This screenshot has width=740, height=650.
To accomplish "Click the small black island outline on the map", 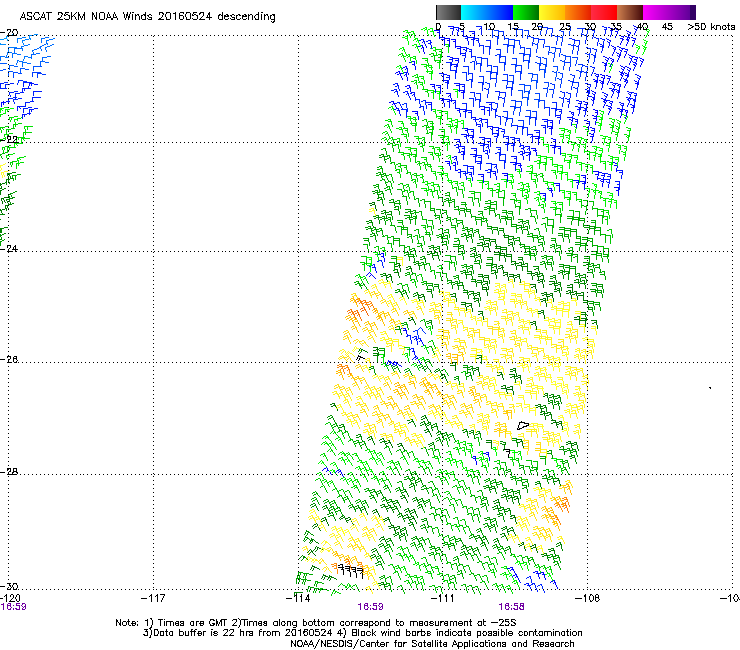I will tap(522, 425).
